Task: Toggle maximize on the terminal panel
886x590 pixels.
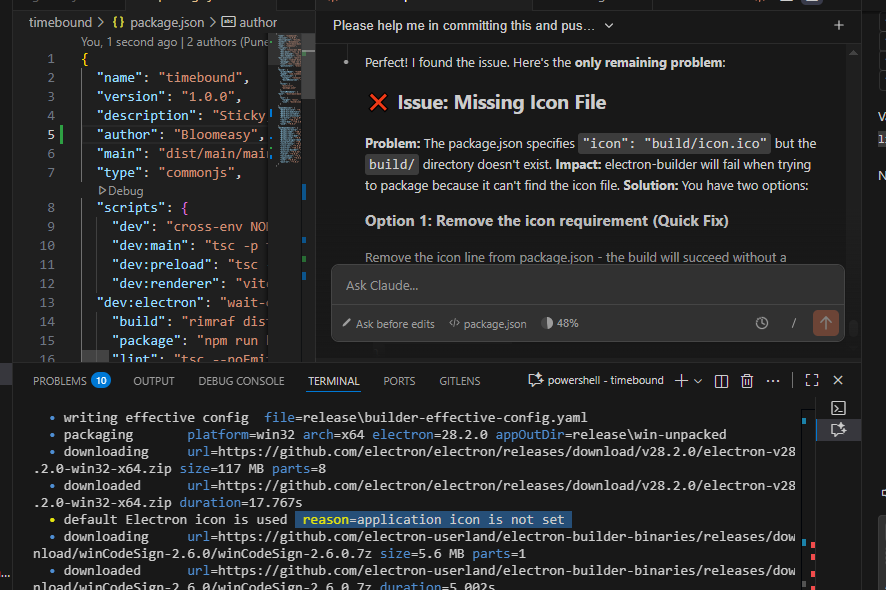Action: (x=812, y=381)
